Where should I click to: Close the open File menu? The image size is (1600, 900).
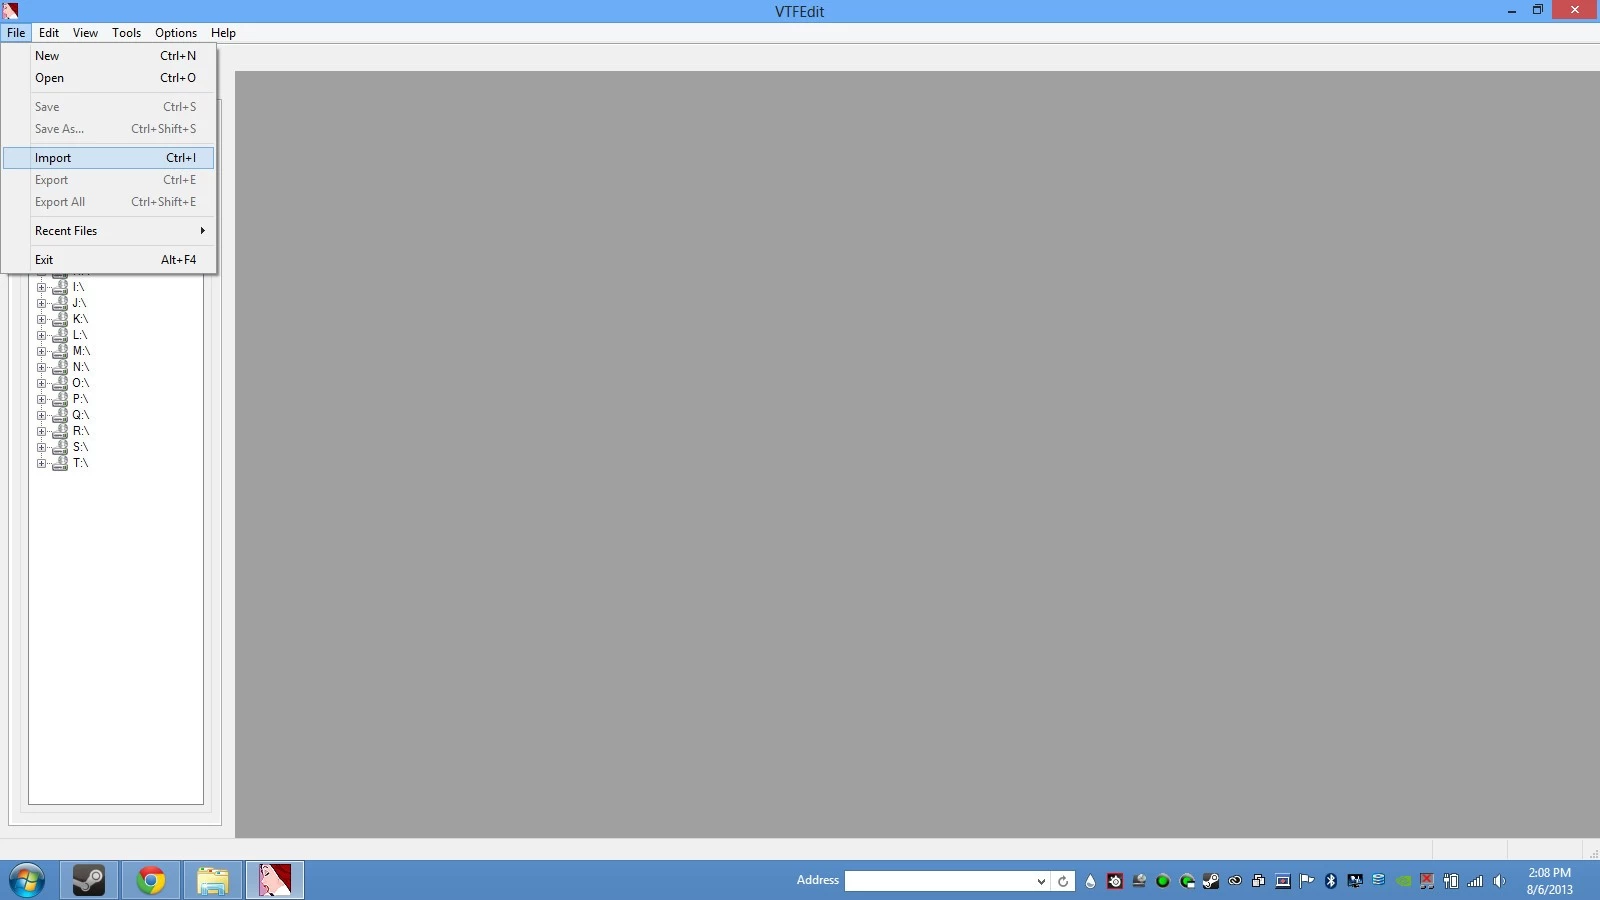tap(16, 33)
